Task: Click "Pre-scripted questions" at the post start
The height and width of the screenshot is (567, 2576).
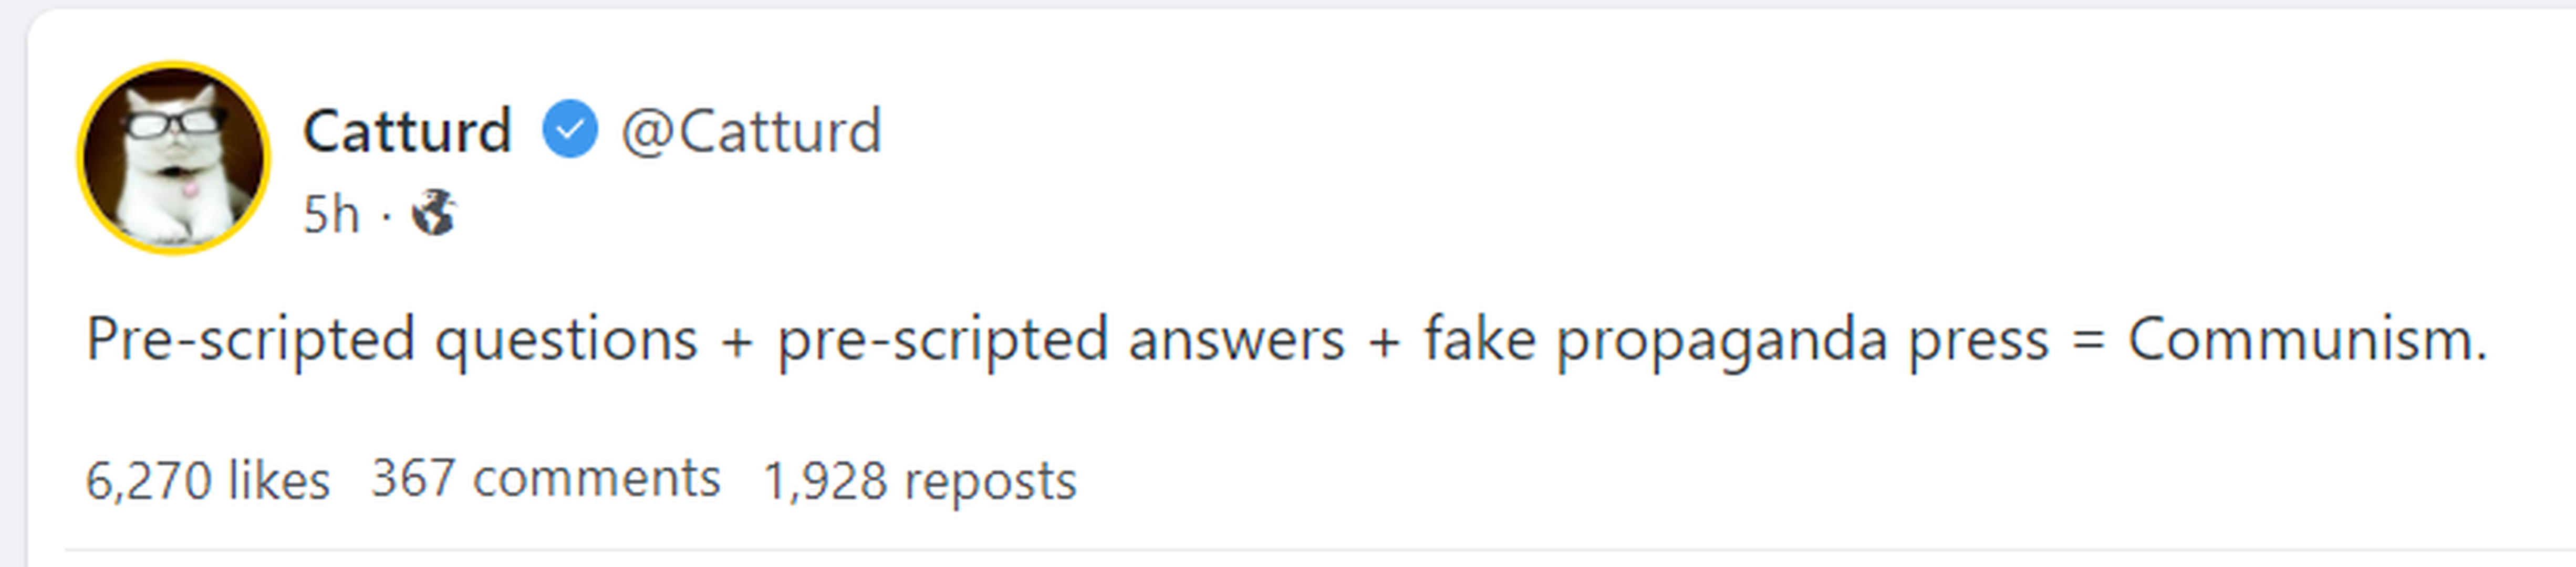Action: 391,340
